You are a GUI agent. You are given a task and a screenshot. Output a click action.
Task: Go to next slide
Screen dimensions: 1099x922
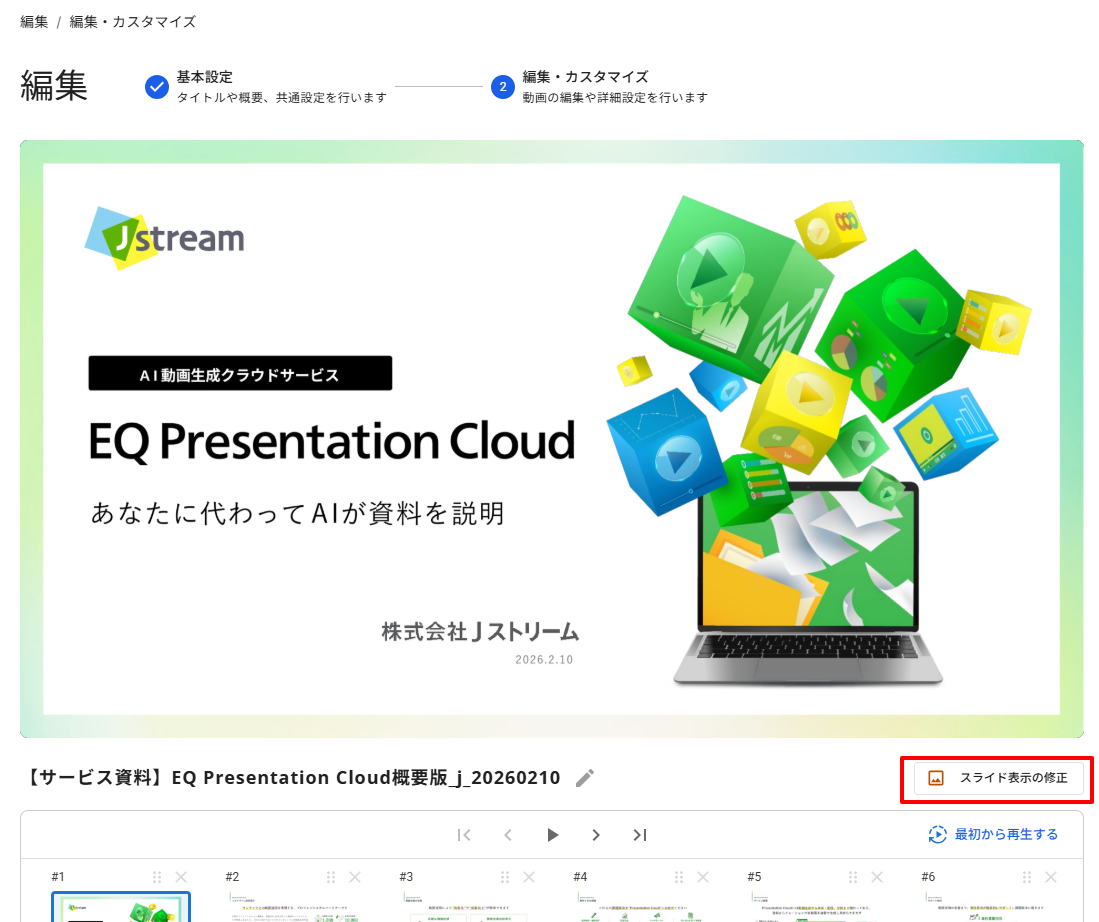pos(596,834)
